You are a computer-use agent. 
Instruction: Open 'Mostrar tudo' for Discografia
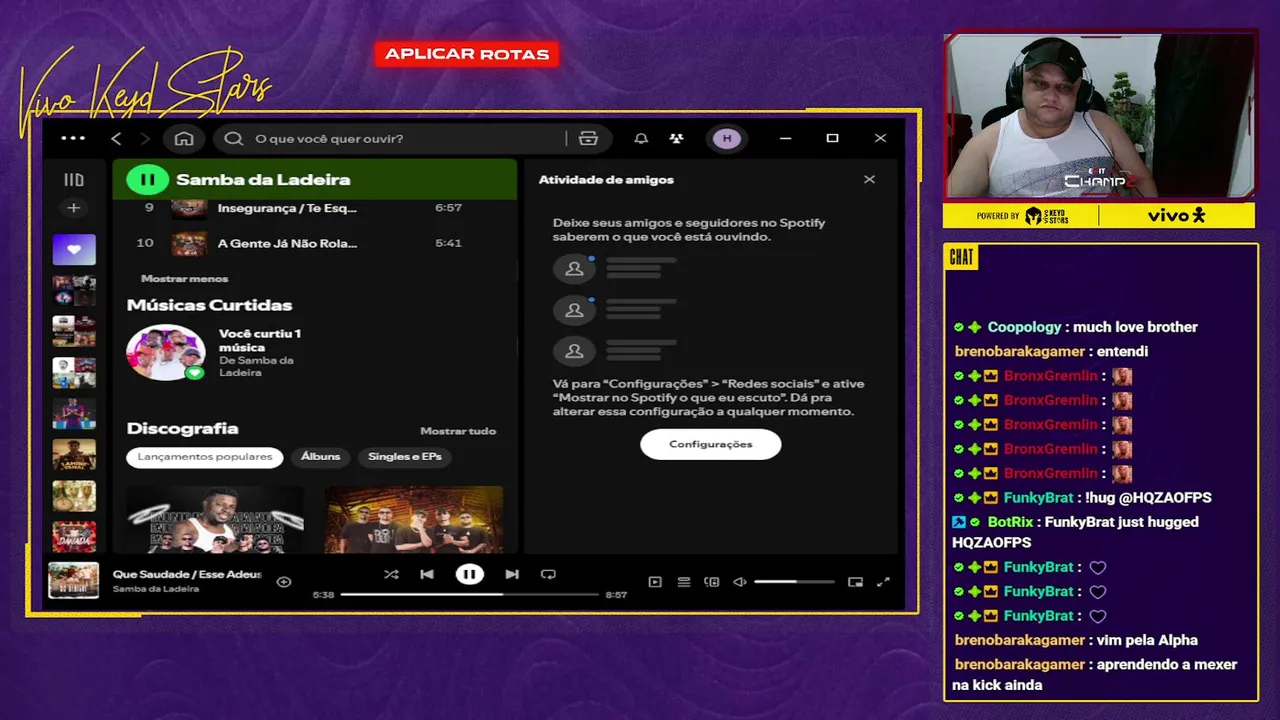point(458,431)
